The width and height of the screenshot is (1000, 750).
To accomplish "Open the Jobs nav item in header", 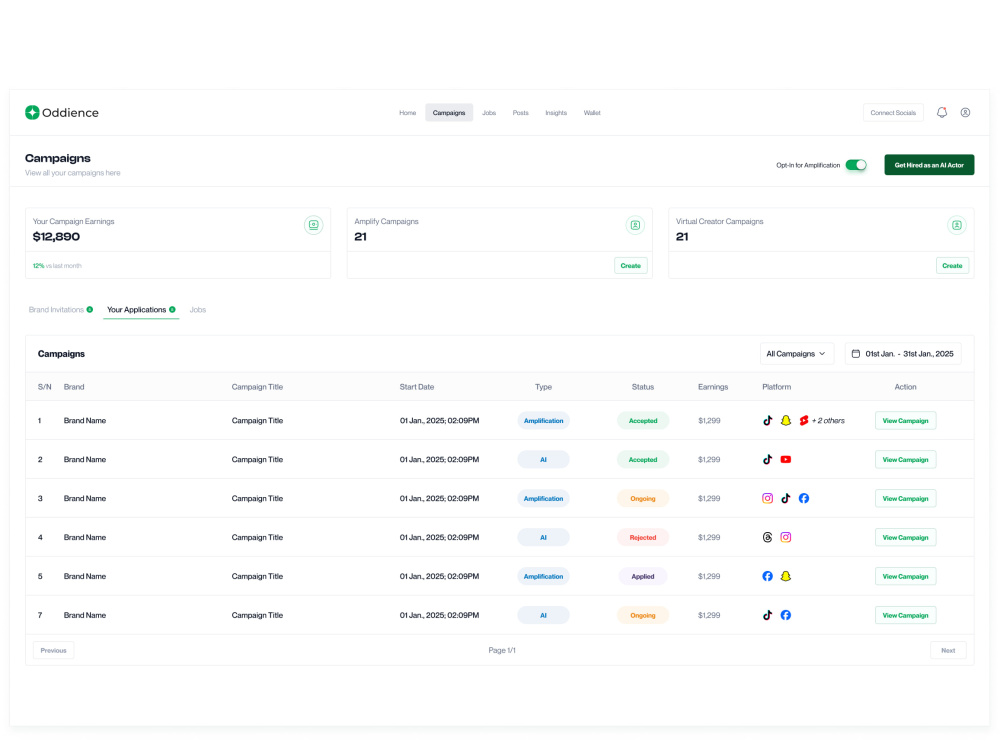I will pos(489,112).
